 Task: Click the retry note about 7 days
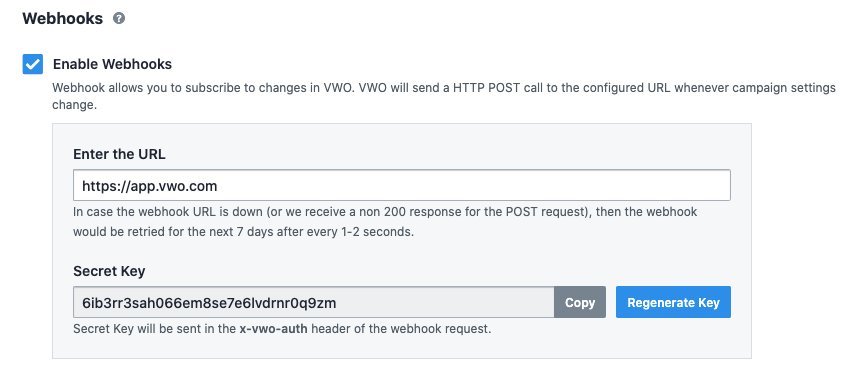click(x=385, y=221)
